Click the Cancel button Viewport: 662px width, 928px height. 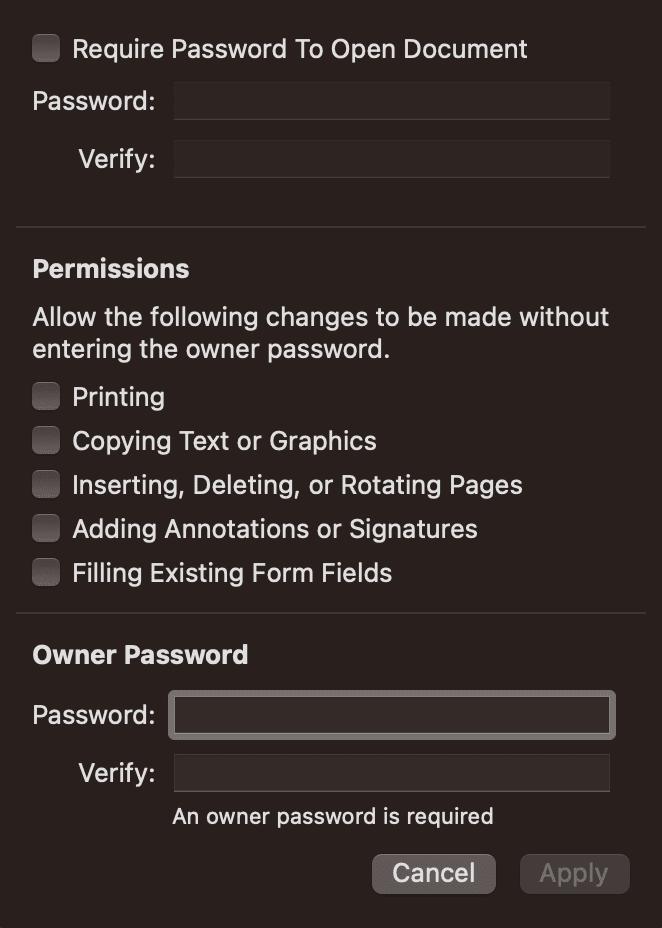(x=433, y=873)
